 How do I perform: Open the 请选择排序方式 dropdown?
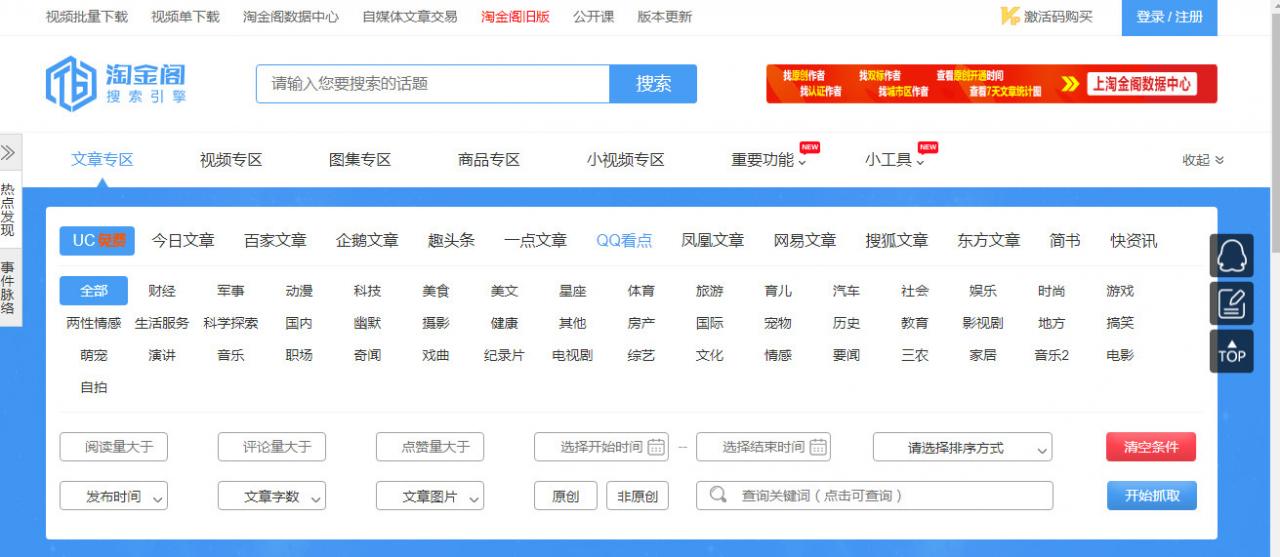click(962, 447)
